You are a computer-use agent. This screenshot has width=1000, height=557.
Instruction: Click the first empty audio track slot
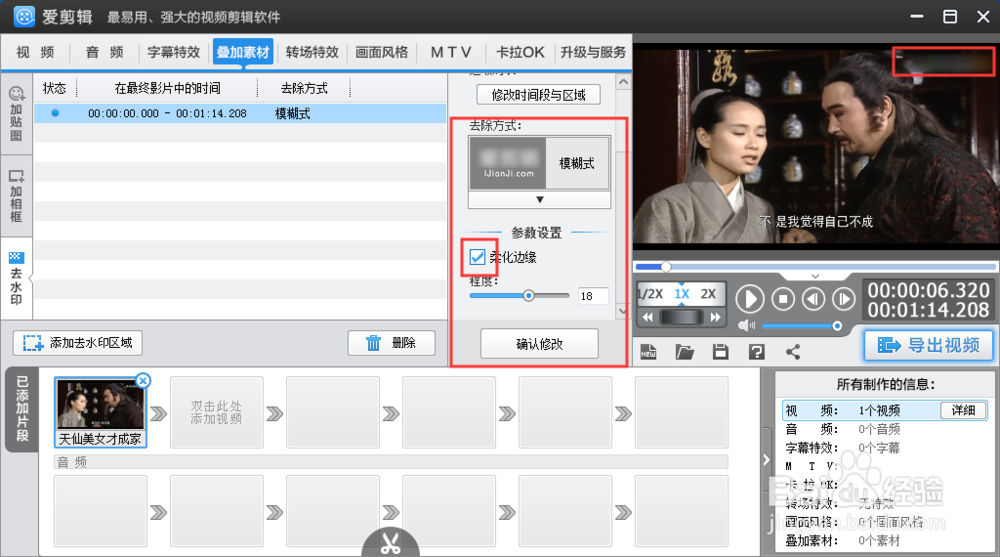[101, 511]
